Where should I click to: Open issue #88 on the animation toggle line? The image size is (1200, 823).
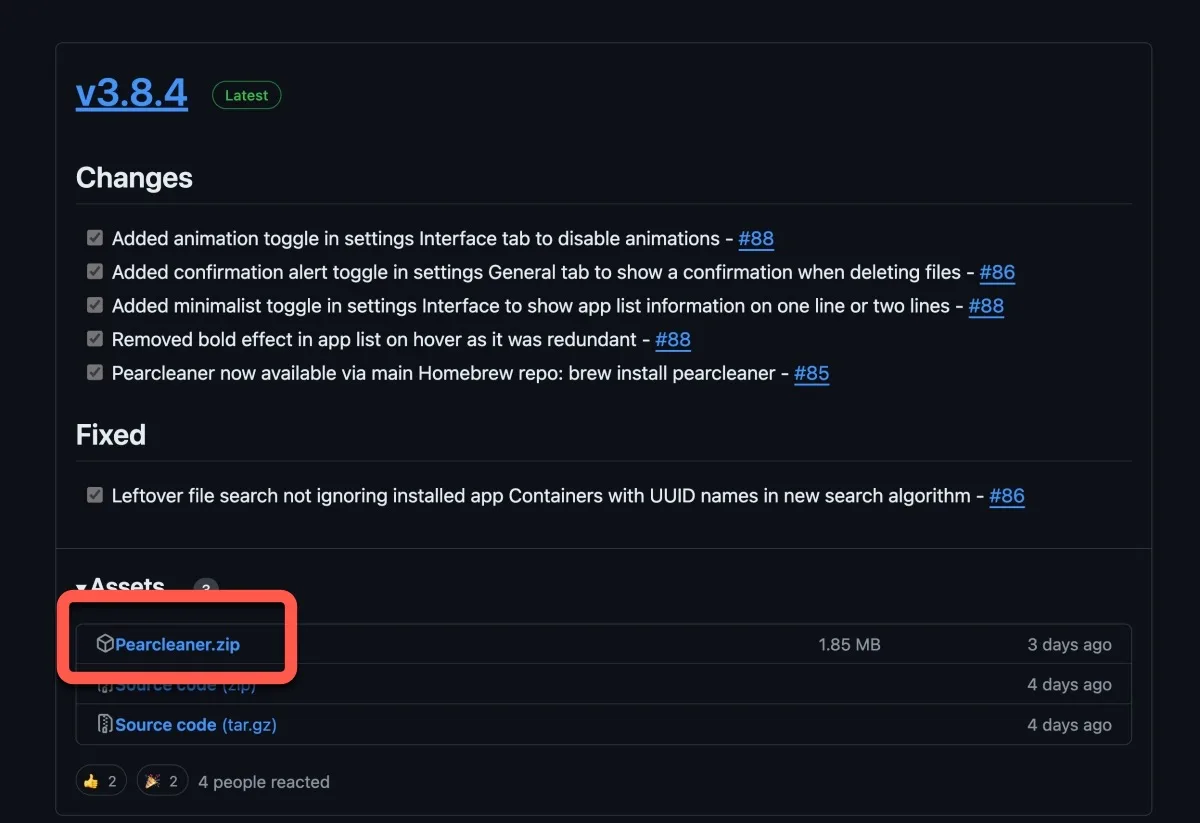pyautogui.click(x=756, y=239)
